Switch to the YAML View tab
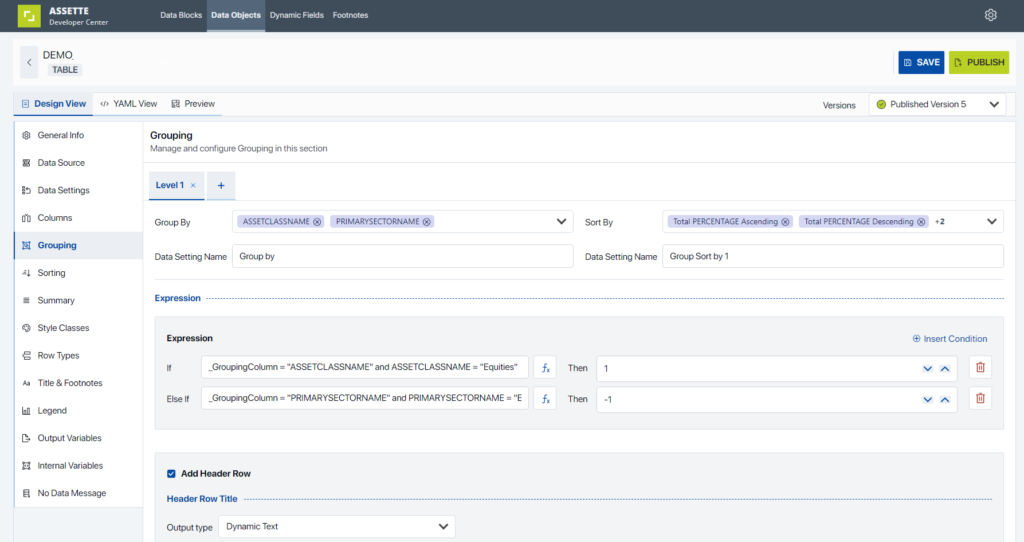Screen dimensions: 1024x542 pyautogui.click(x=129, y=104)
